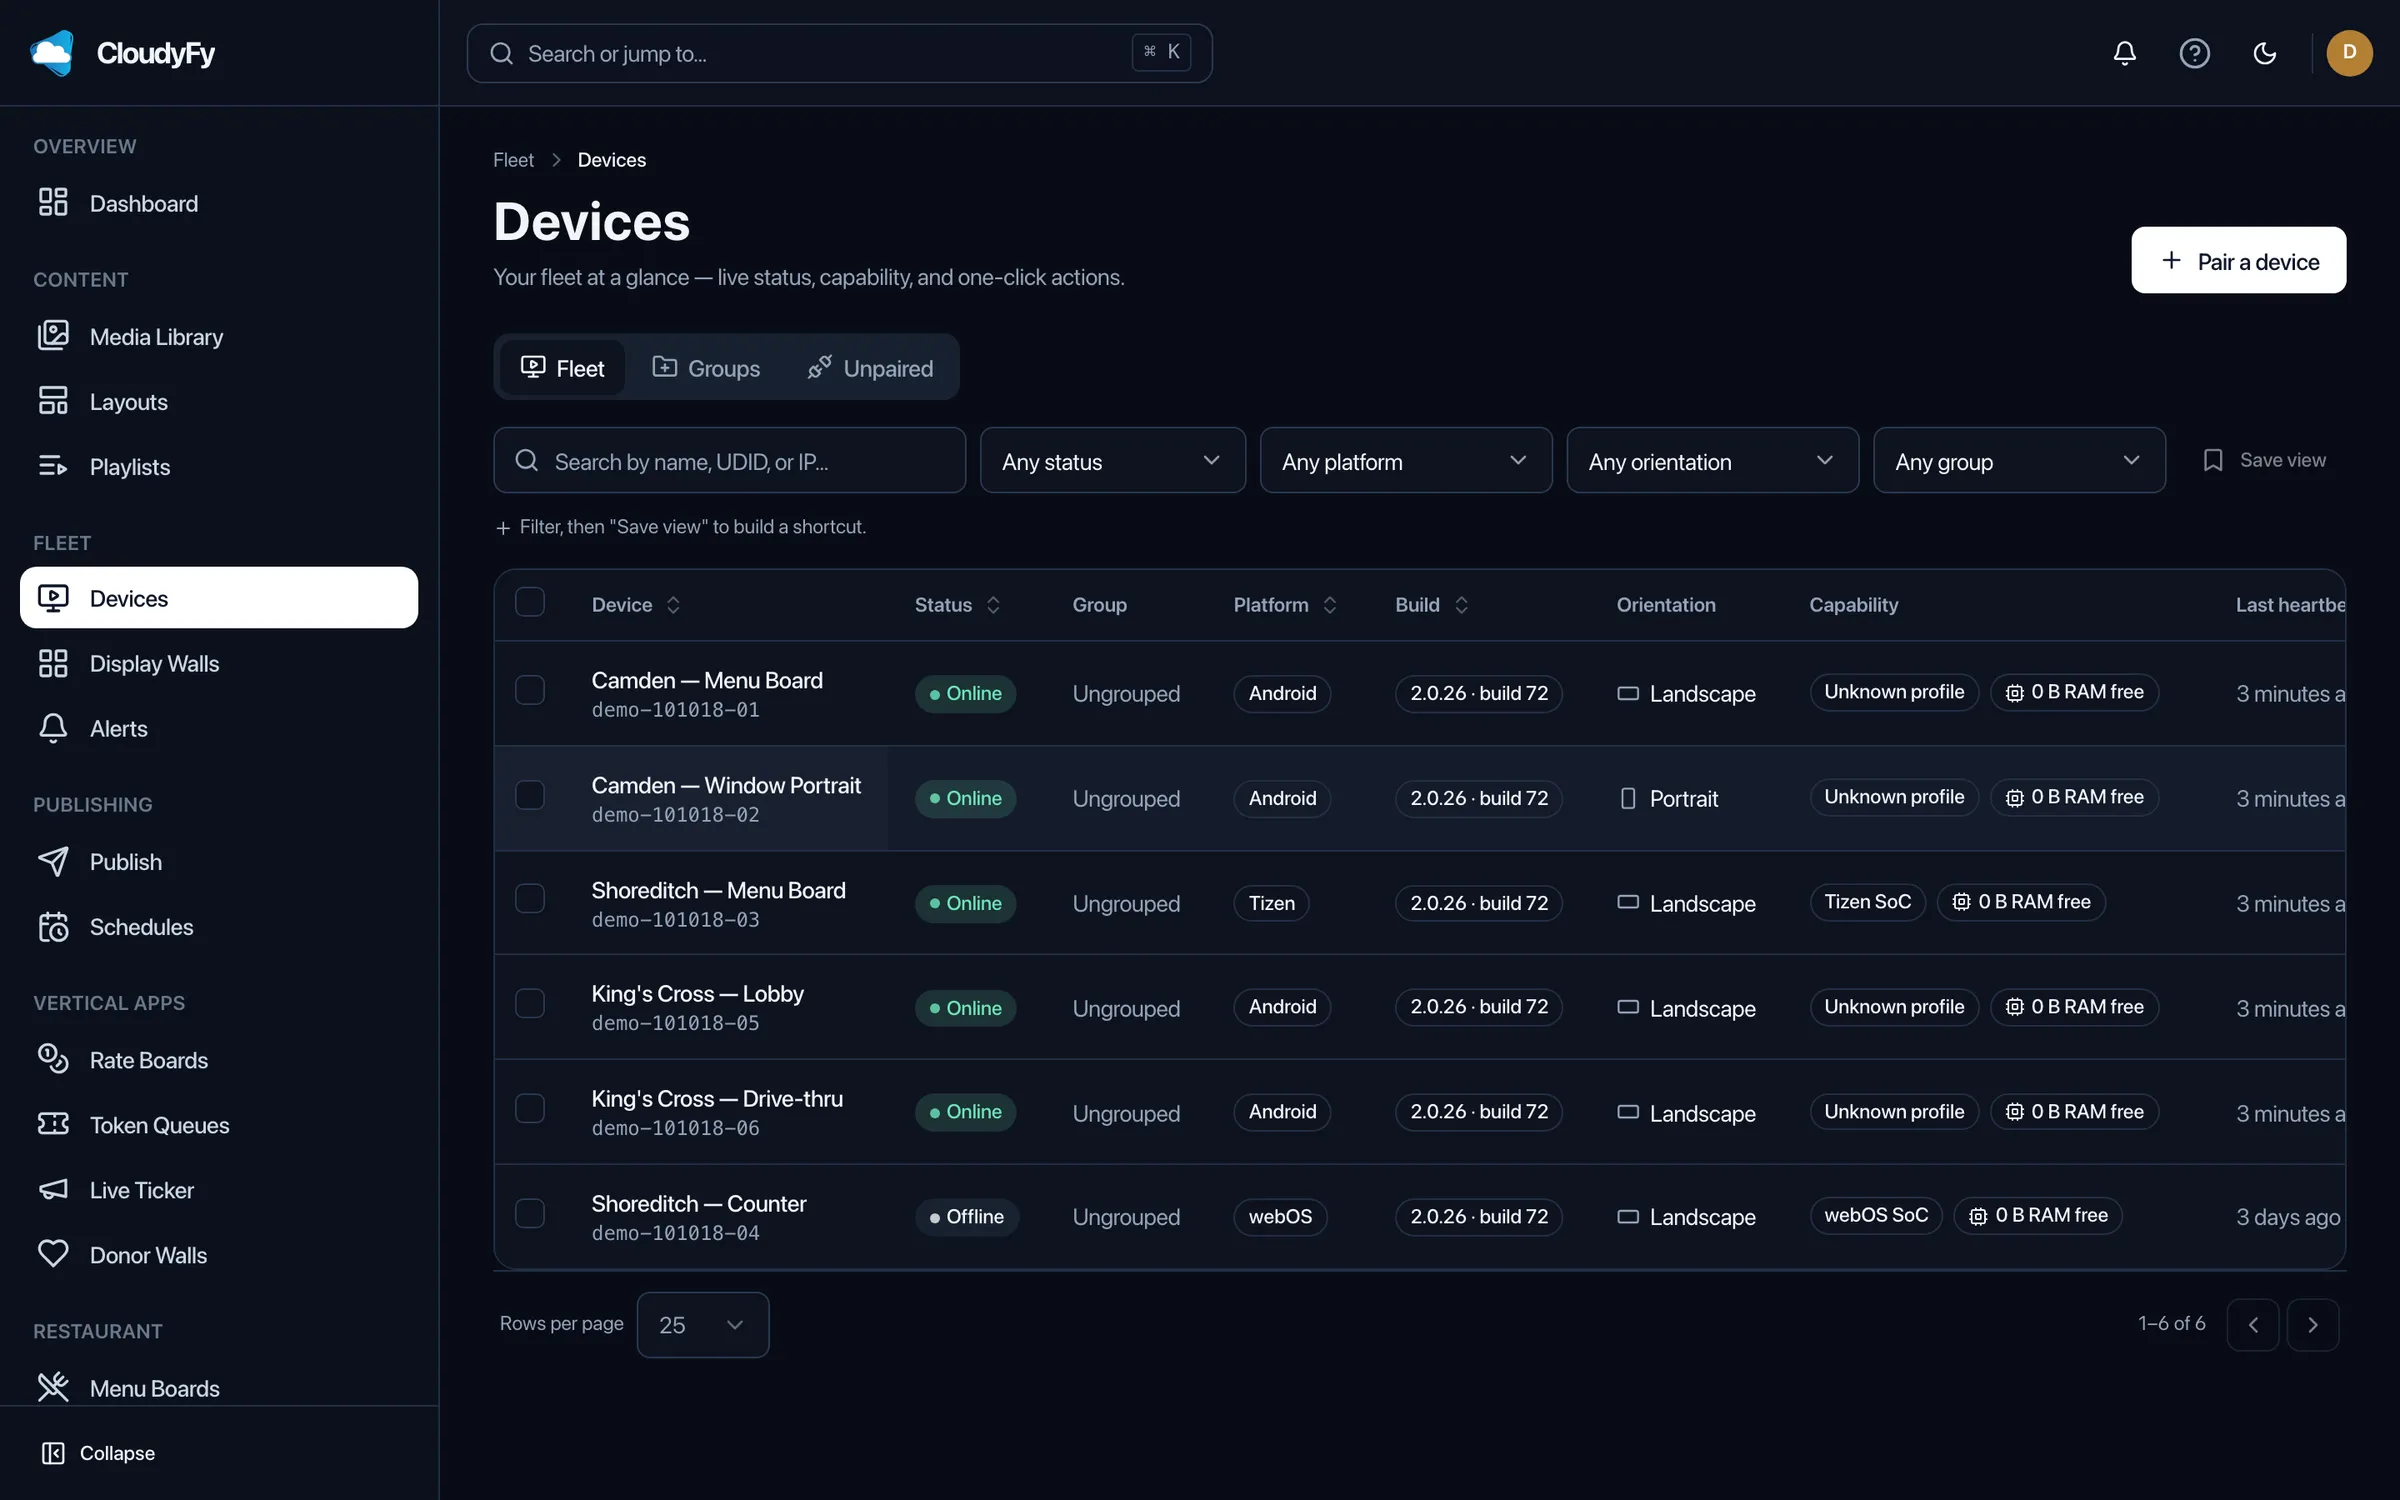Select Shoreditch — Counter row checkbox
The height and width of the screenshot is (1500, 2400).
tap(529, 1213)
